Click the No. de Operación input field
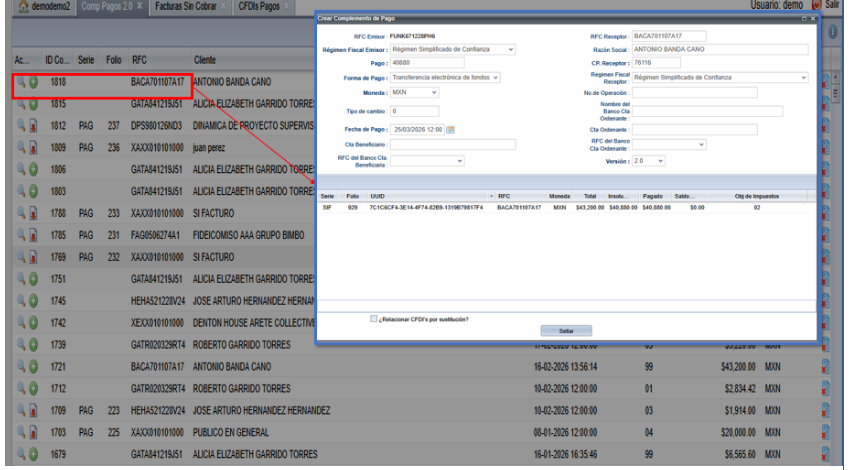The image size is (849, 470). [x=695, y=93]
